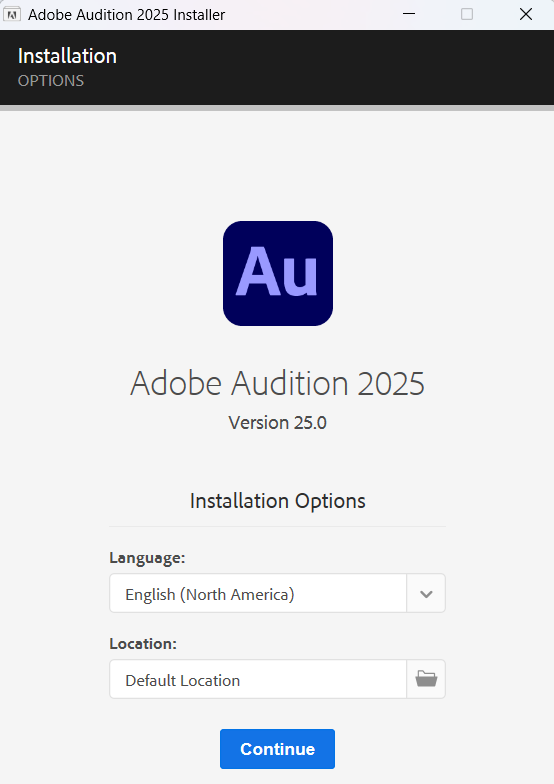The height and width of the screenshot is (784, 554).
Task: Click the disabled maximize window button
Action: point(466,14)
